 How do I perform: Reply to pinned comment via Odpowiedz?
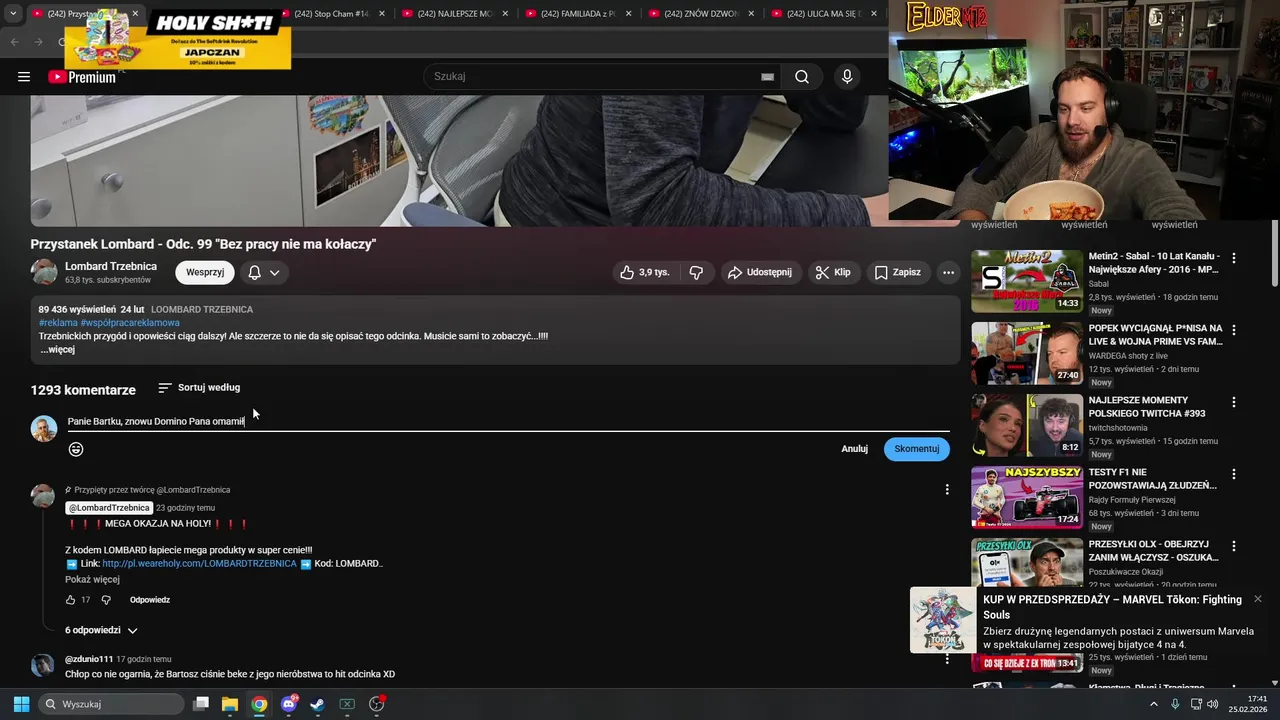(150, 600)
